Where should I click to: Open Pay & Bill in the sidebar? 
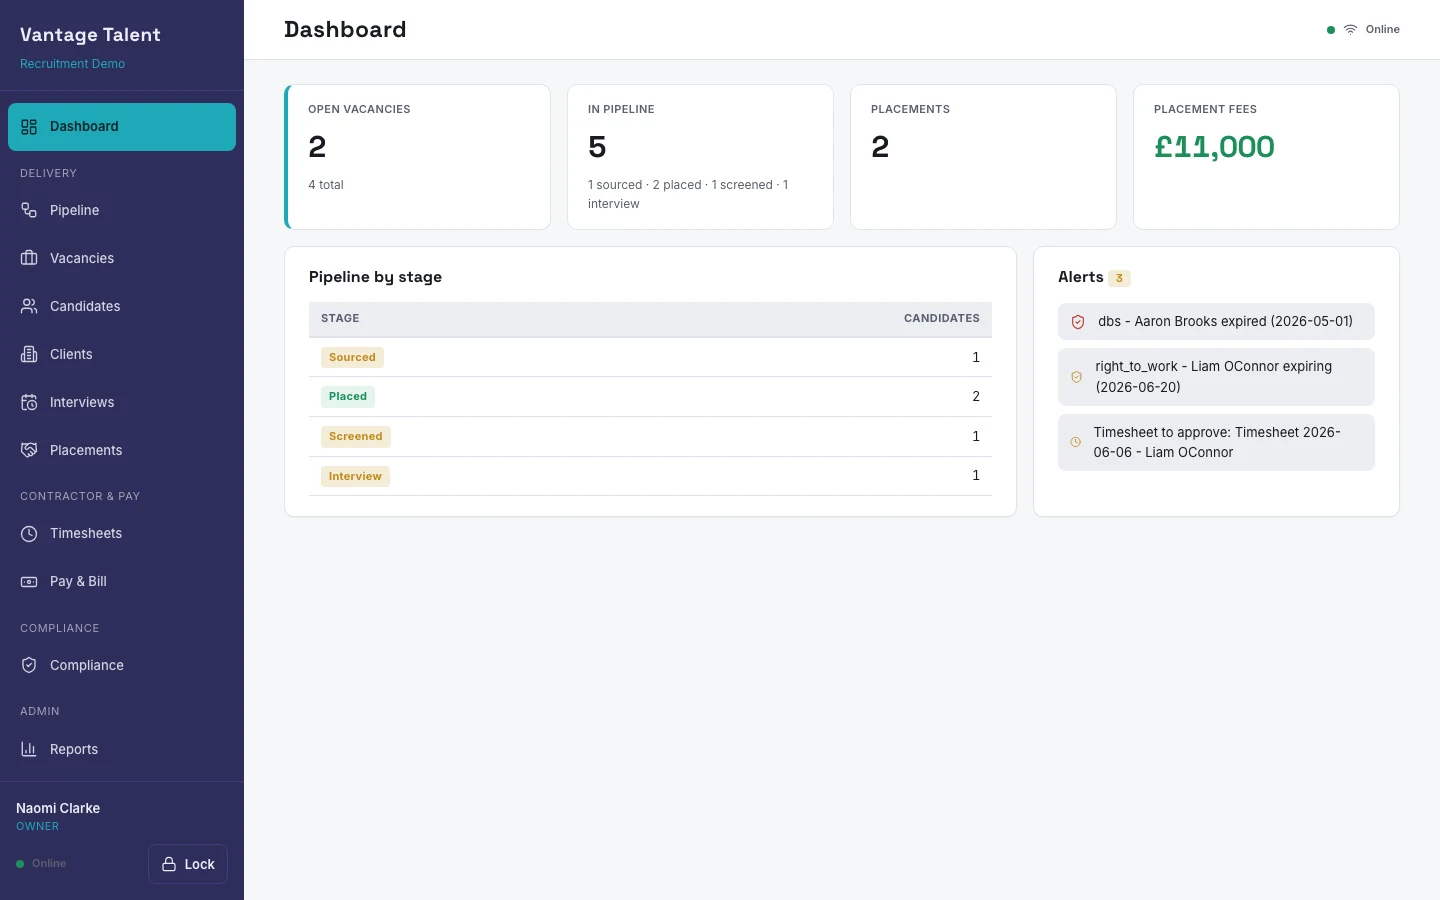(122, 582)
